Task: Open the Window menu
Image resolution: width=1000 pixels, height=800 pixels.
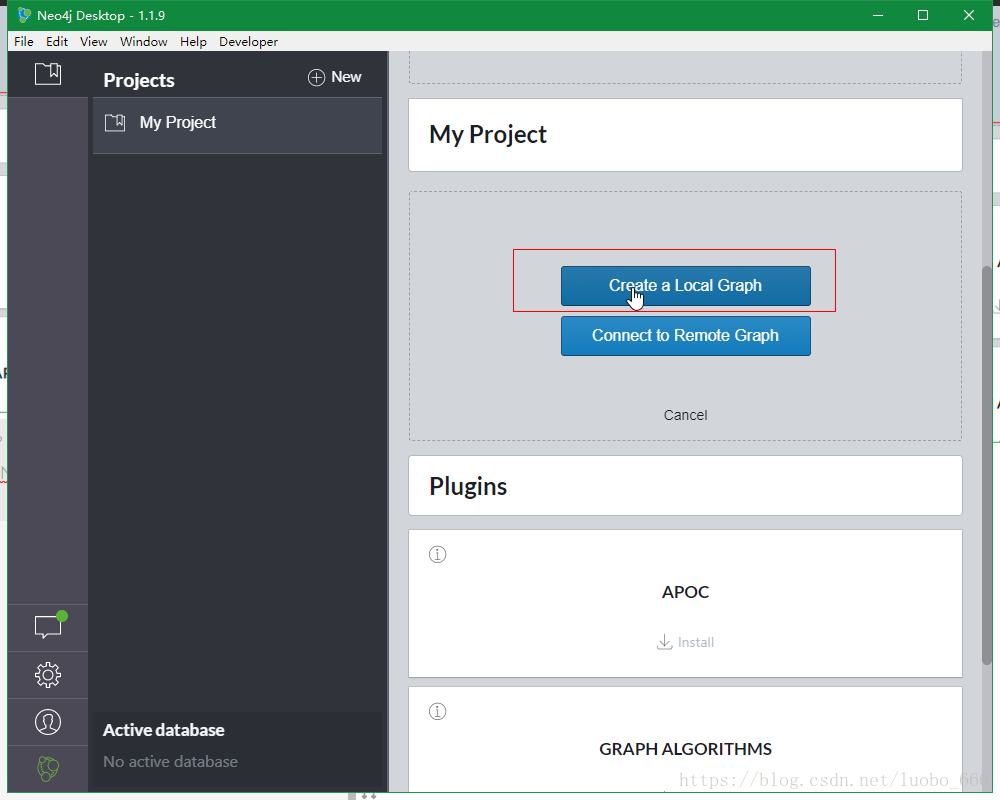Action: (x=143, y=41)
